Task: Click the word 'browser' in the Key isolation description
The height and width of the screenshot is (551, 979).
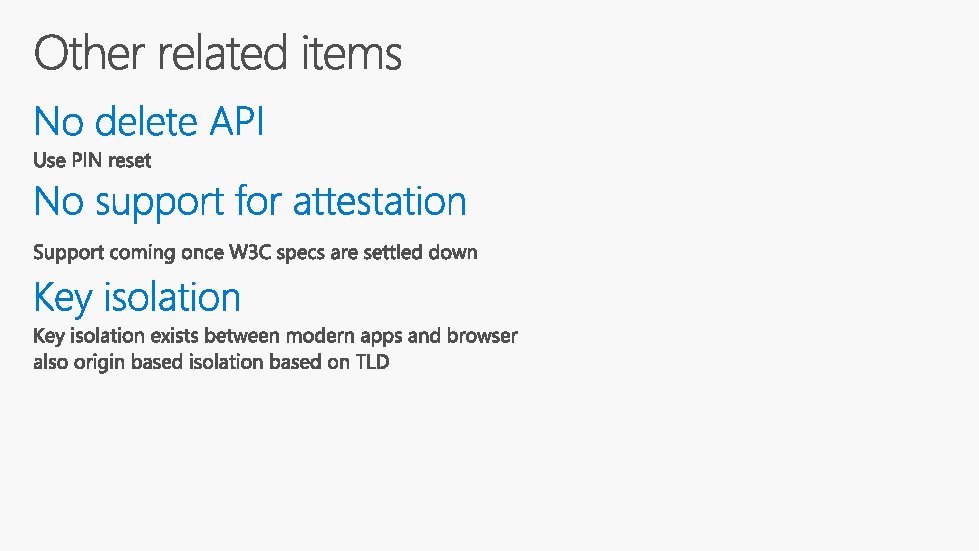Action: [x=482, y=335]
